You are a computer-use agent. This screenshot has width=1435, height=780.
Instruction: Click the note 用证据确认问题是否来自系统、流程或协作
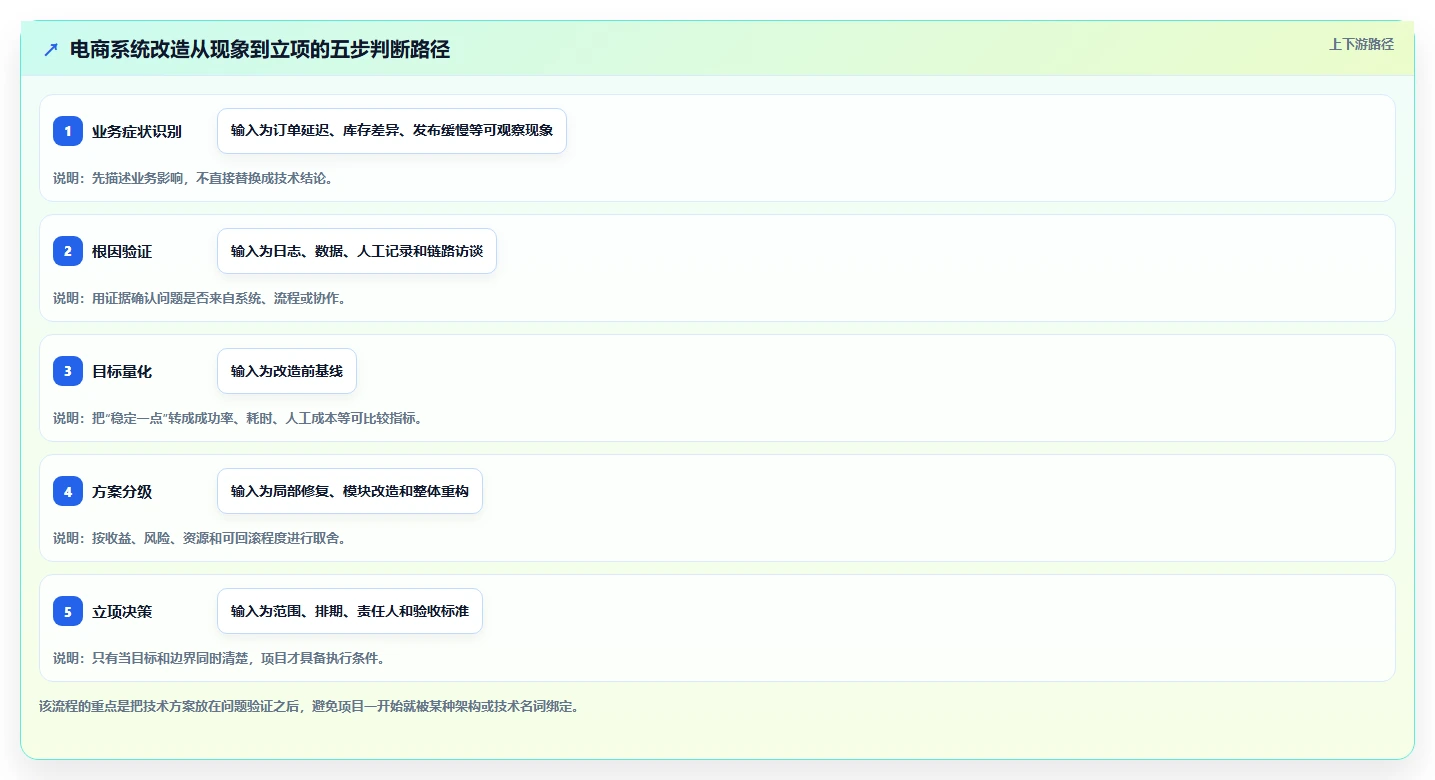pos(200,298)
